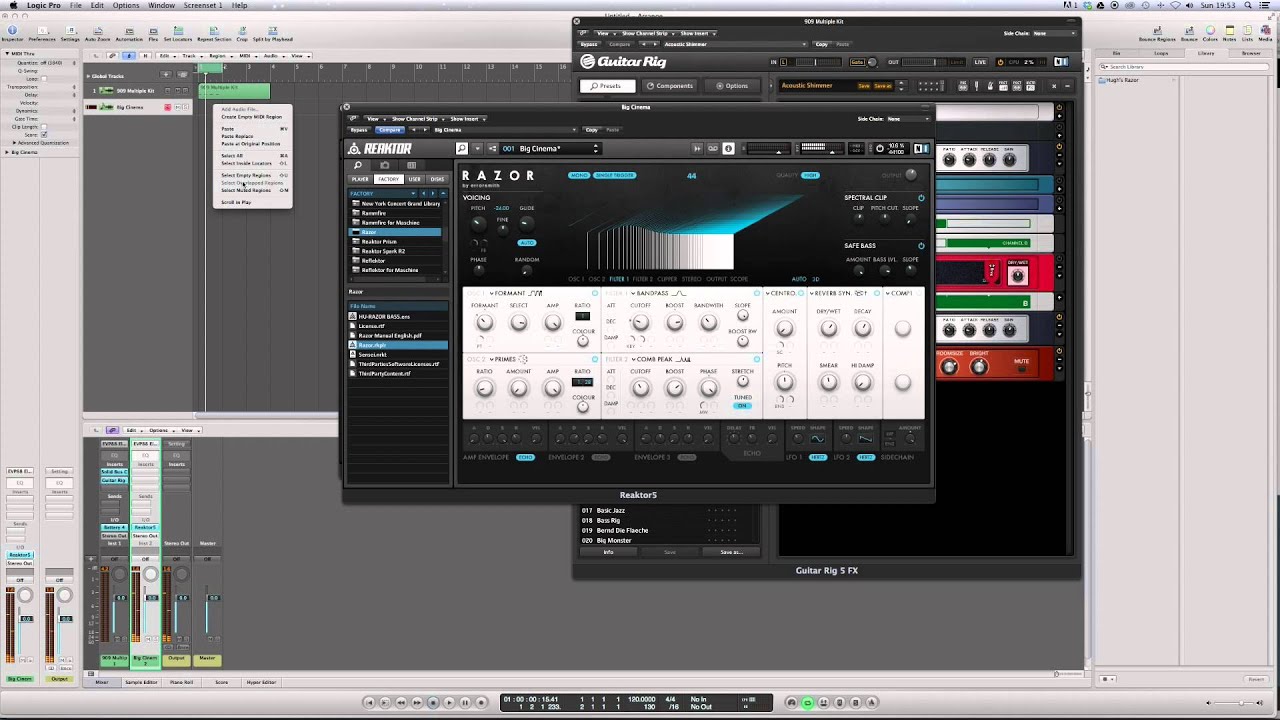Click Compare button in Big Cinema plugin

[389, 130]
